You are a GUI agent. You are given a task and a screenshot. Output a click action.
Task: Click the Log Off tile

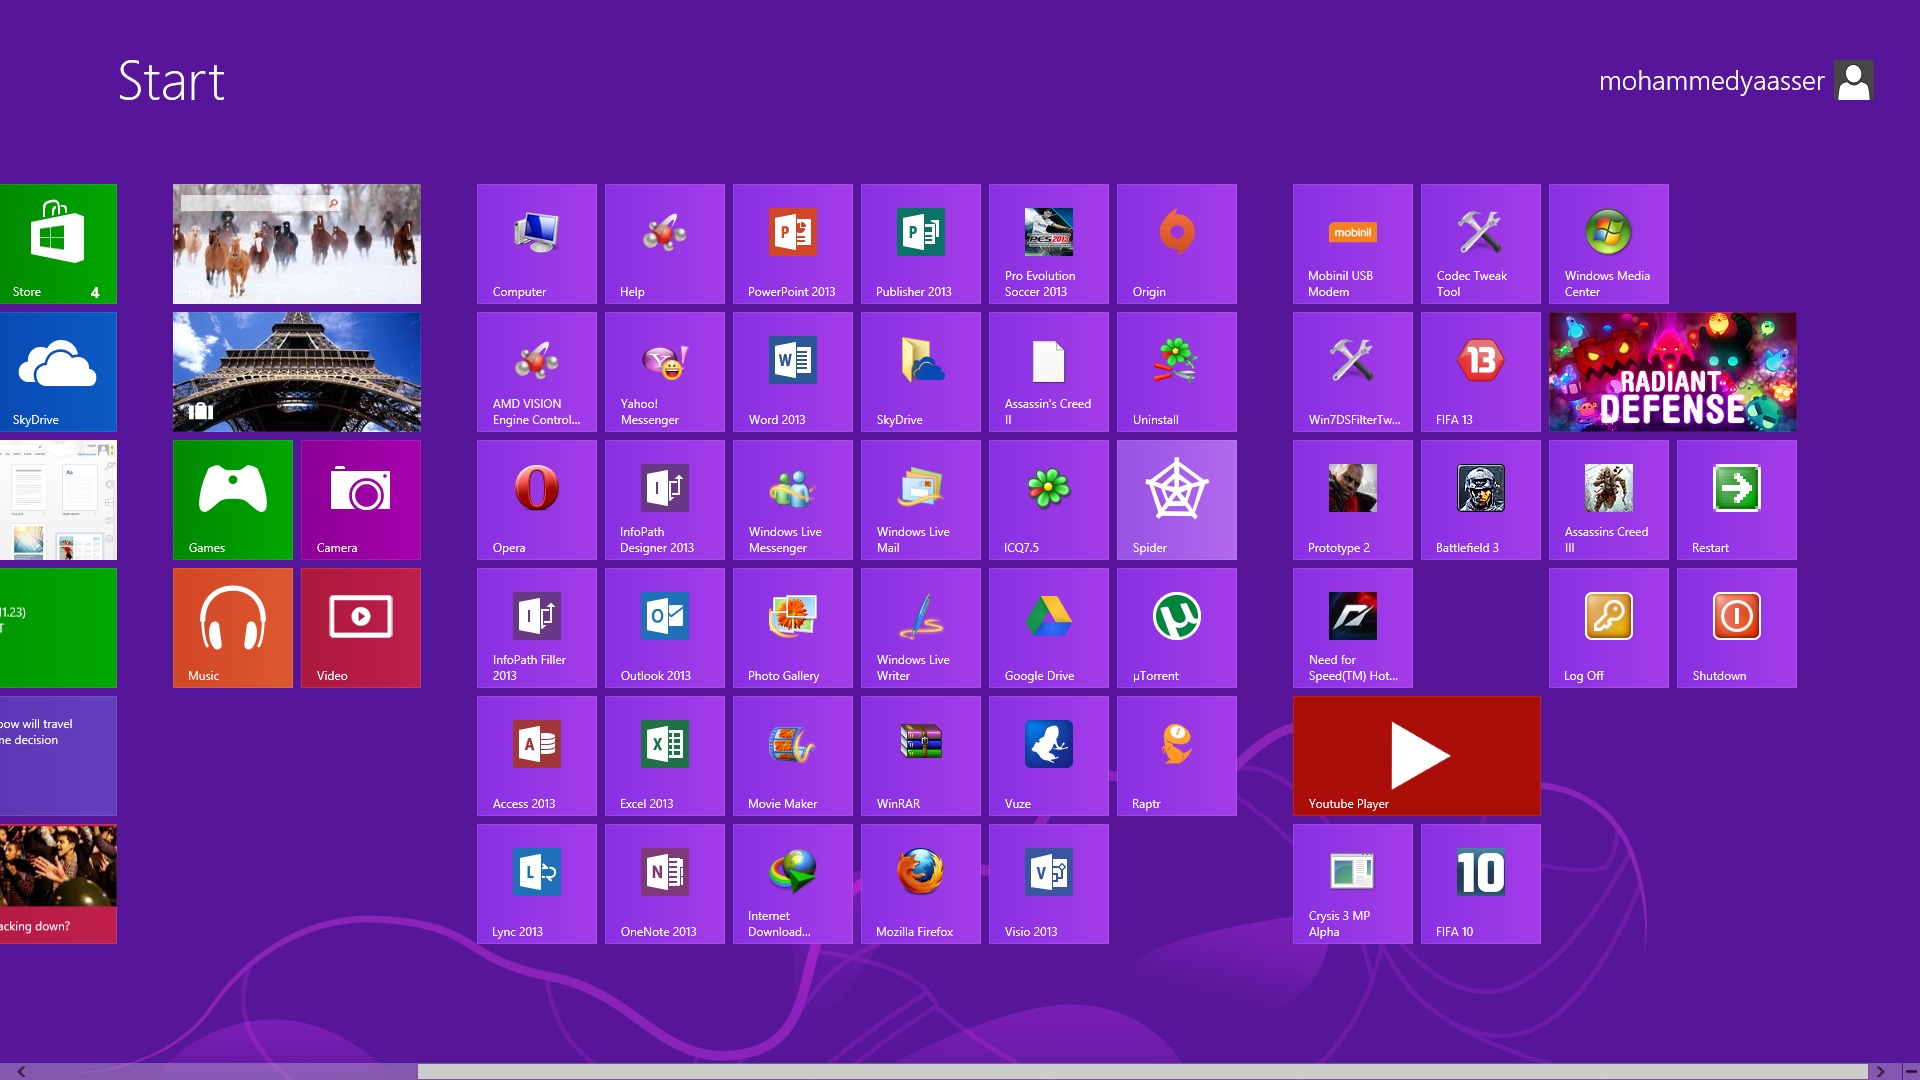point(1609,628)
